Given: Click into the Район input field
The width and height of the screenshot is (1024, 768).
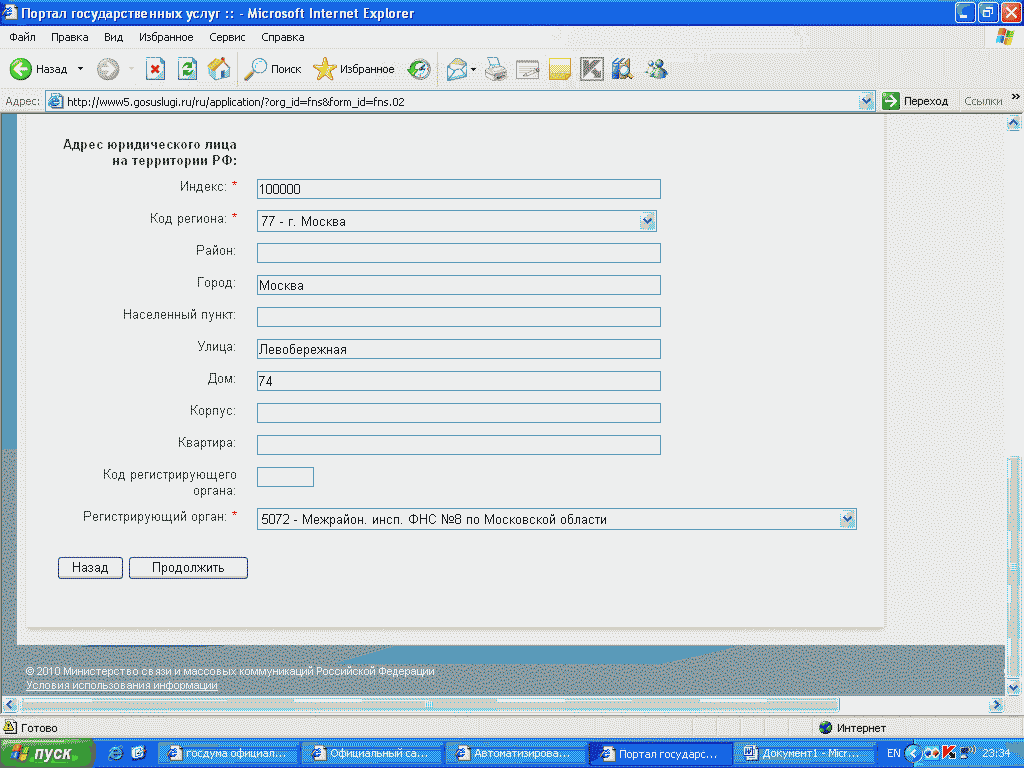Looking at the screenshot, I should pos(458,253).
